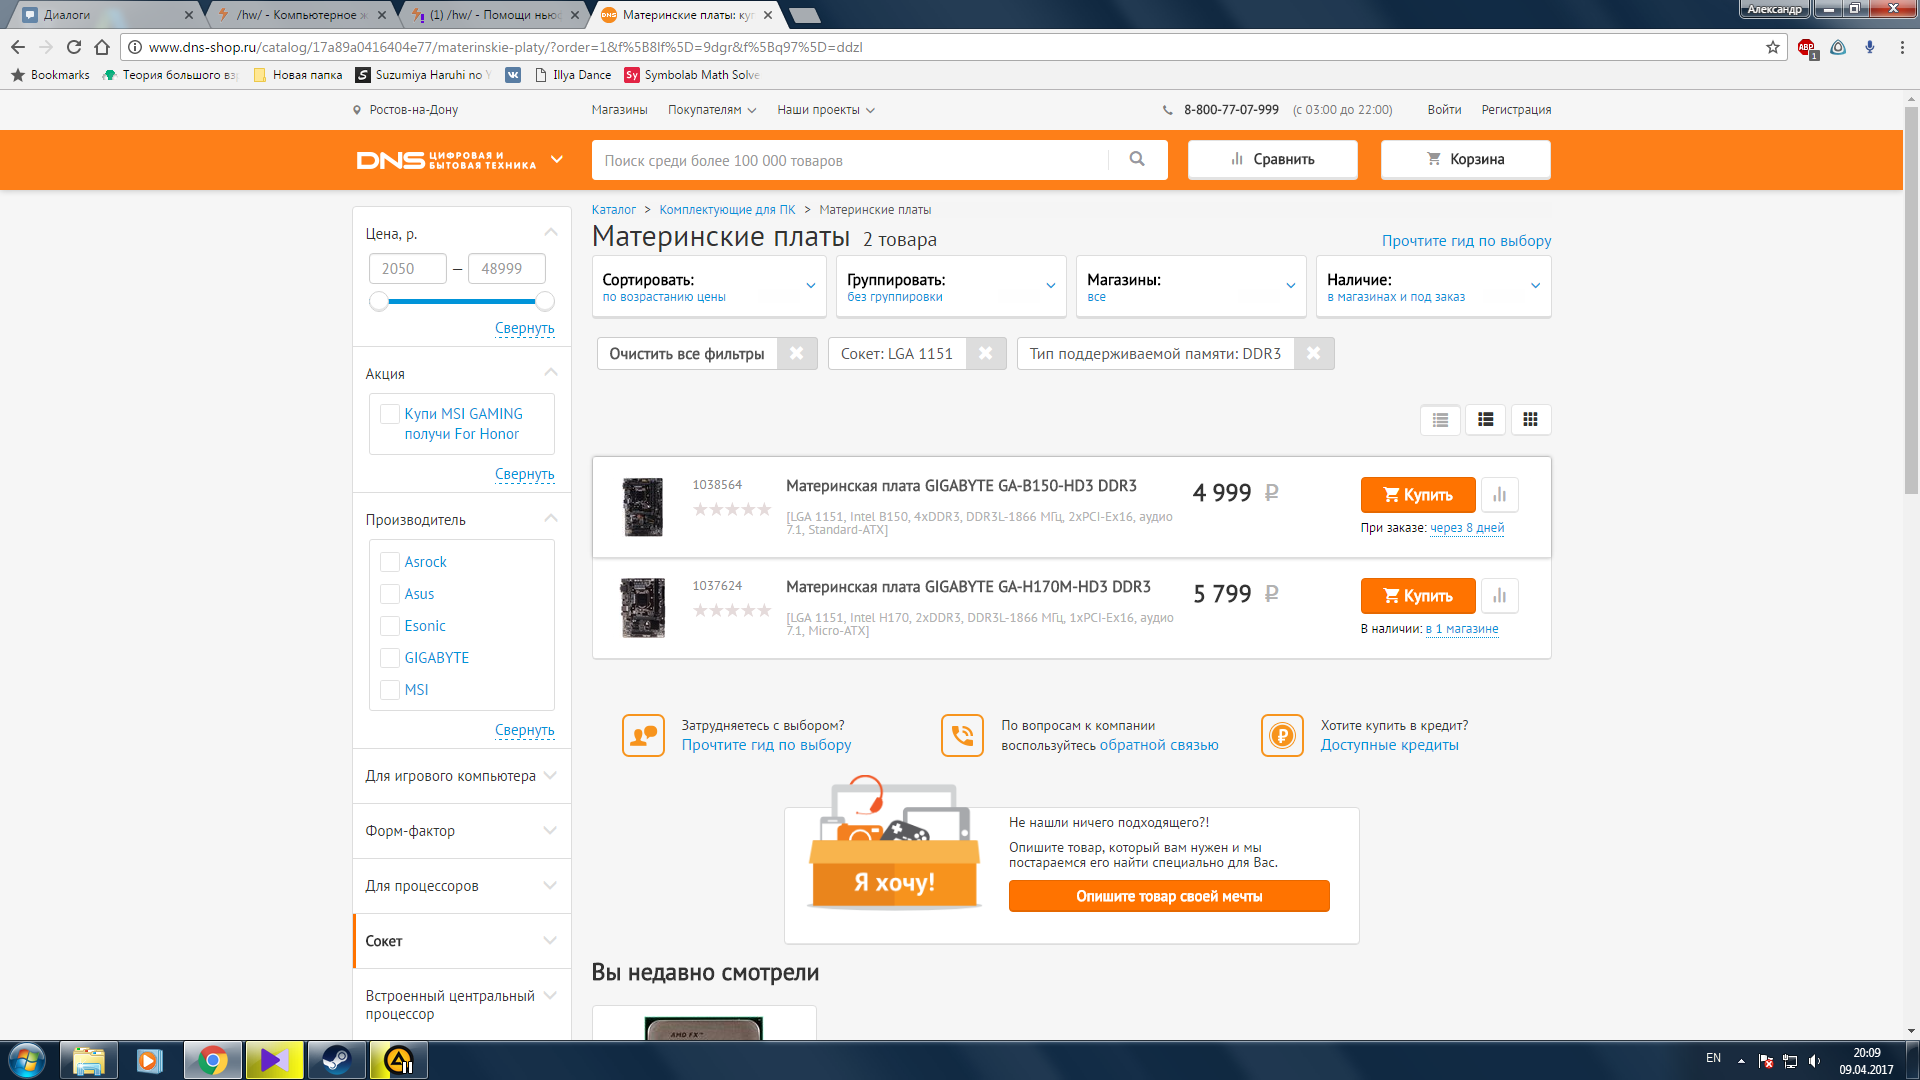Screen dimensions: 1920x1080
Task: Open Наши проекты menu
Action: tap(826, 110)
